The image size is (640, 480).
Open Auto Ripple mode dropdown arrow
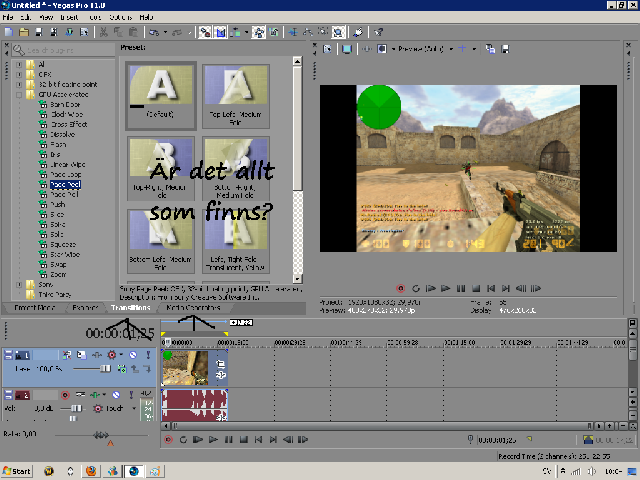coord(246,32)
